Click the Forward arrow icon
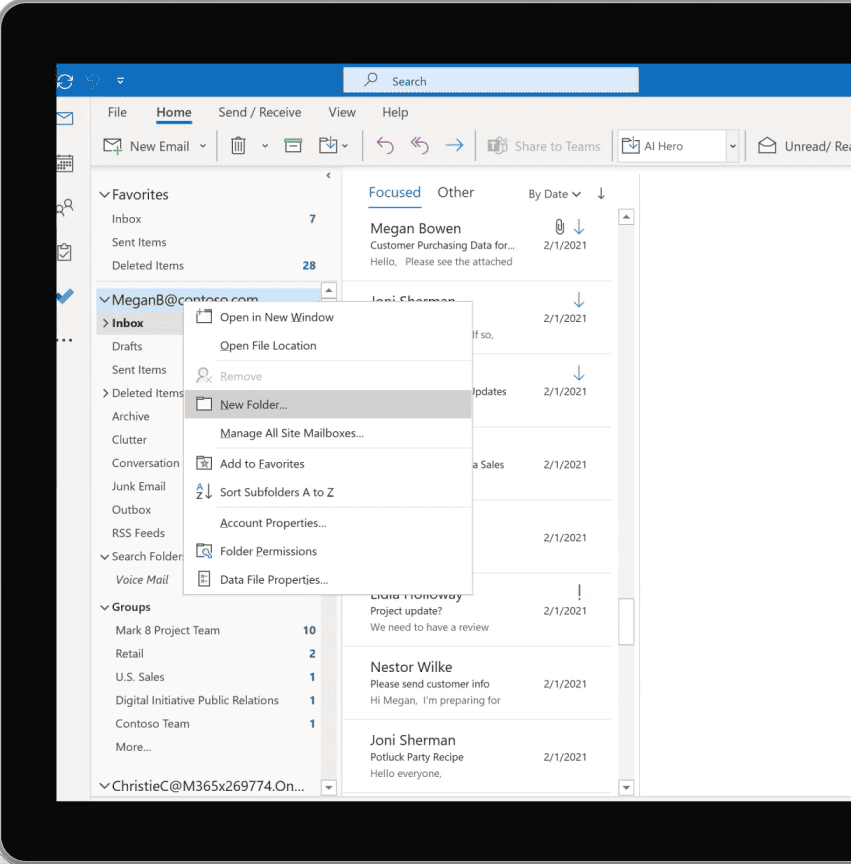Screen dimensions: 851x864 coord(454,145)
